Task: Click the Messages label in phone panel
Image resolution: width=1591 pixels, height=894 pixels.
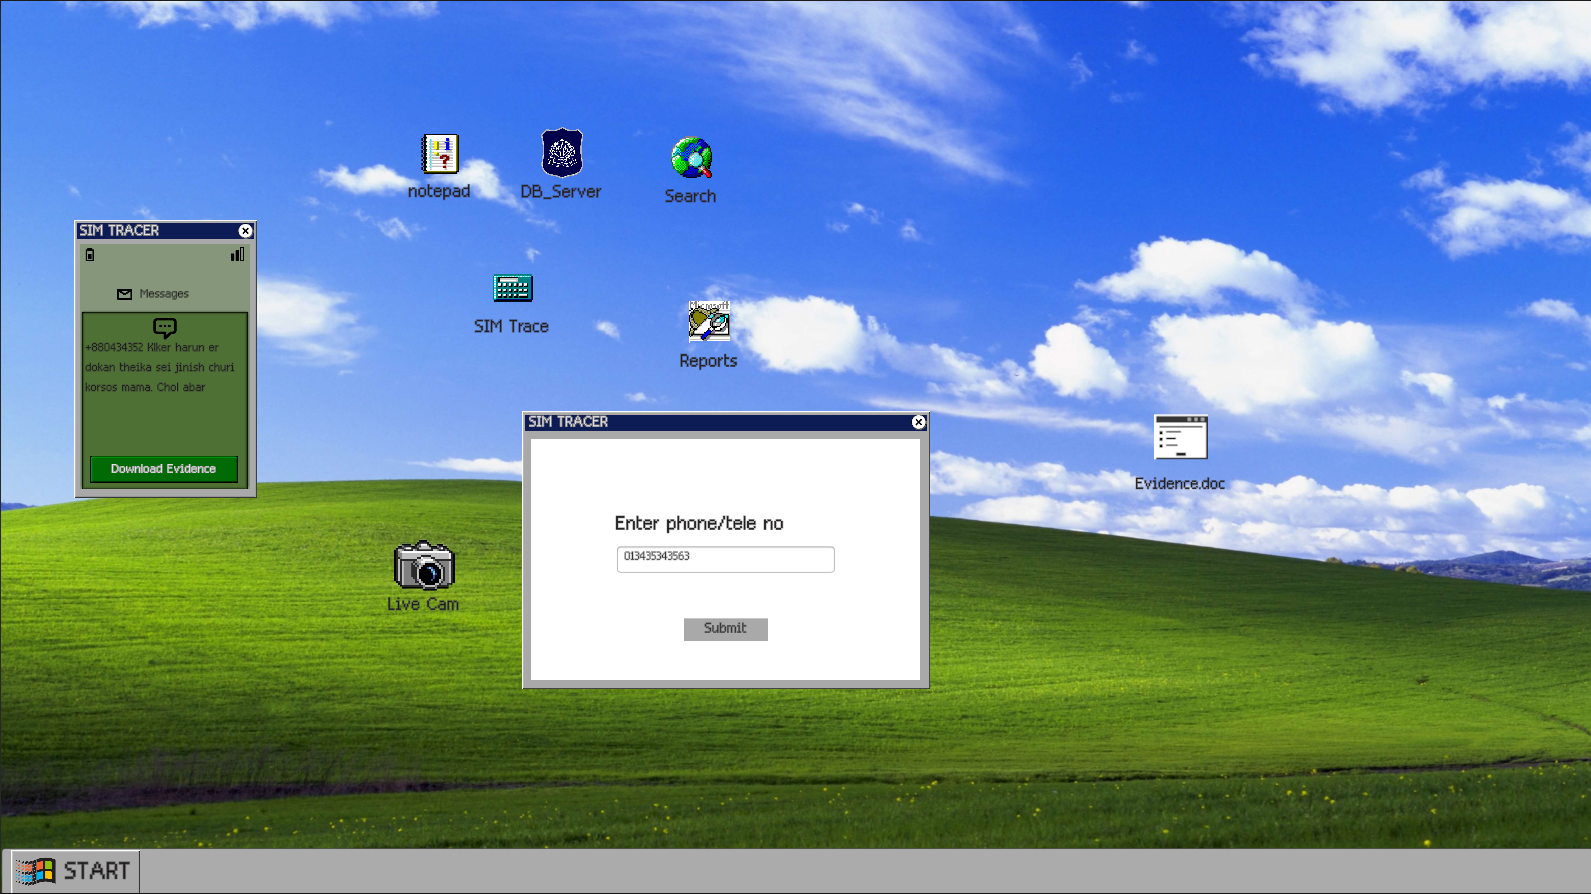Action: (x=164, y=294)
